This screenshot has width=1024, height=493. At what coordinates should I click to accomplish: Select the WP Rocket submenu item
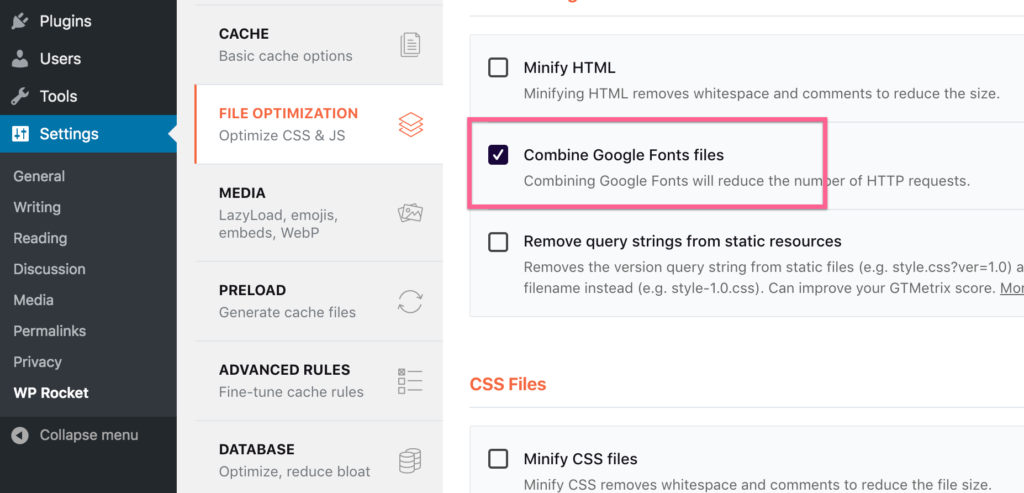[x=51, y=393]
